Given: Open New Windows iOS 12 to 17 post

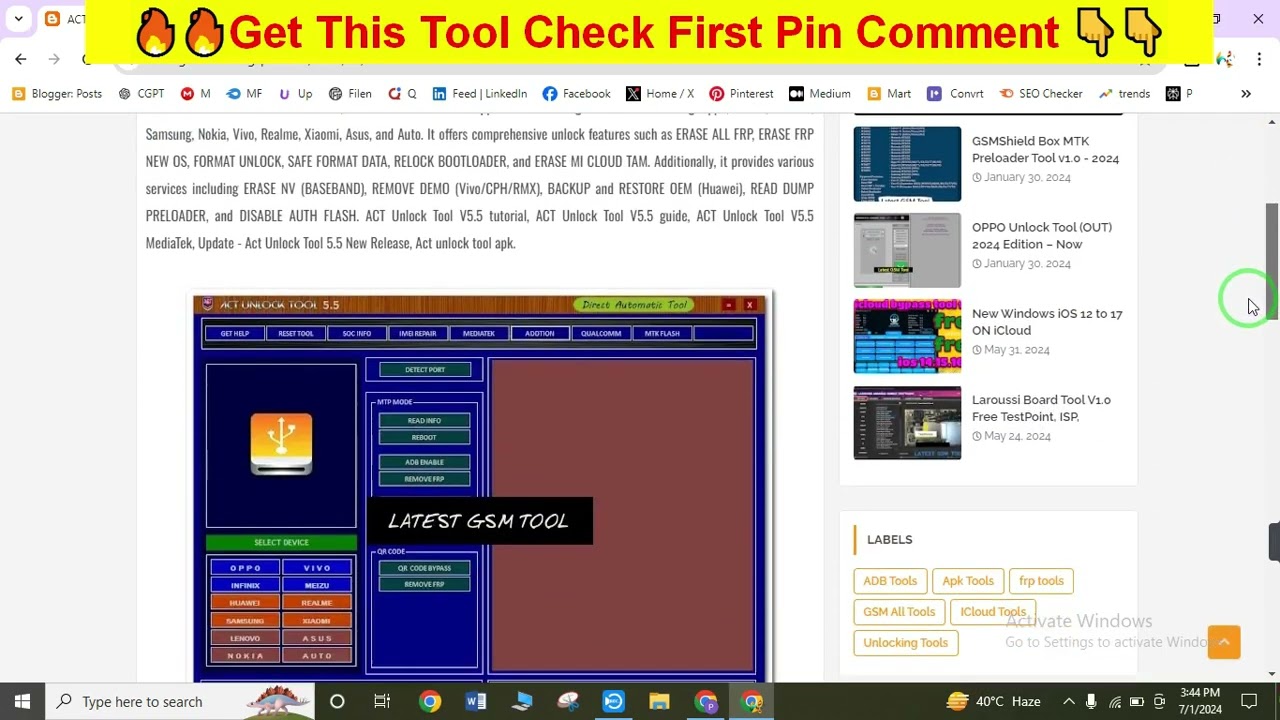Looking at the screenshot, I should click(1047, 322).
